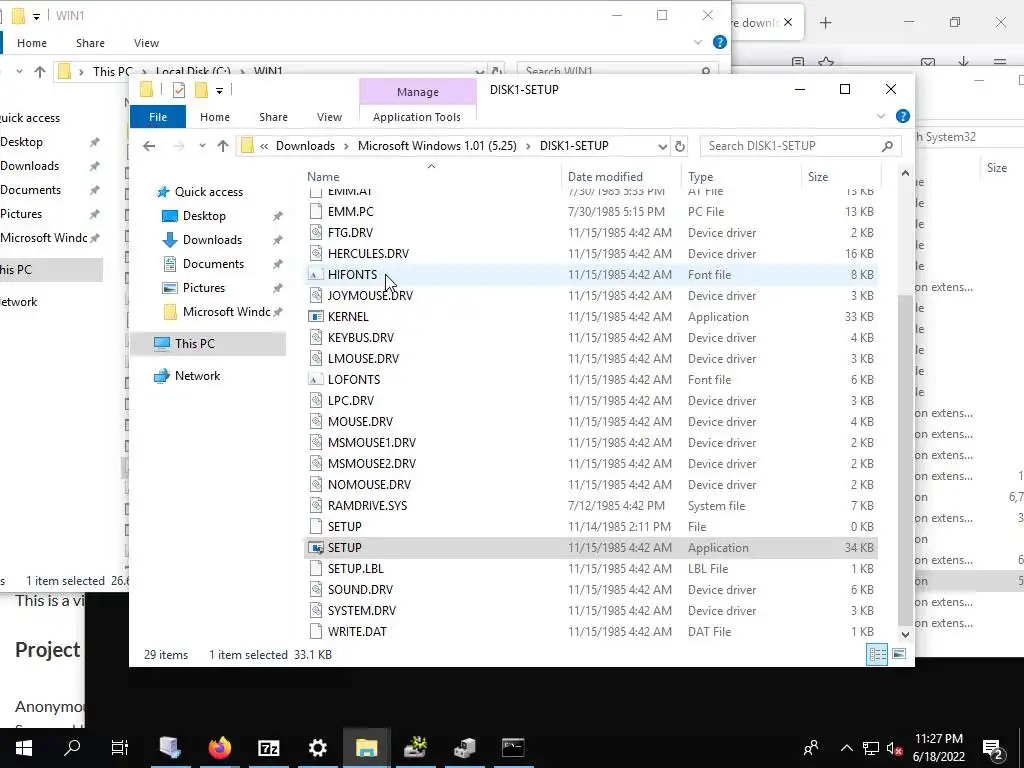Select Microsoft Windows 1.01 (5.25) breadcrumb
The width and height of the screenshot is (1024, 768).
tap(437, 146)
